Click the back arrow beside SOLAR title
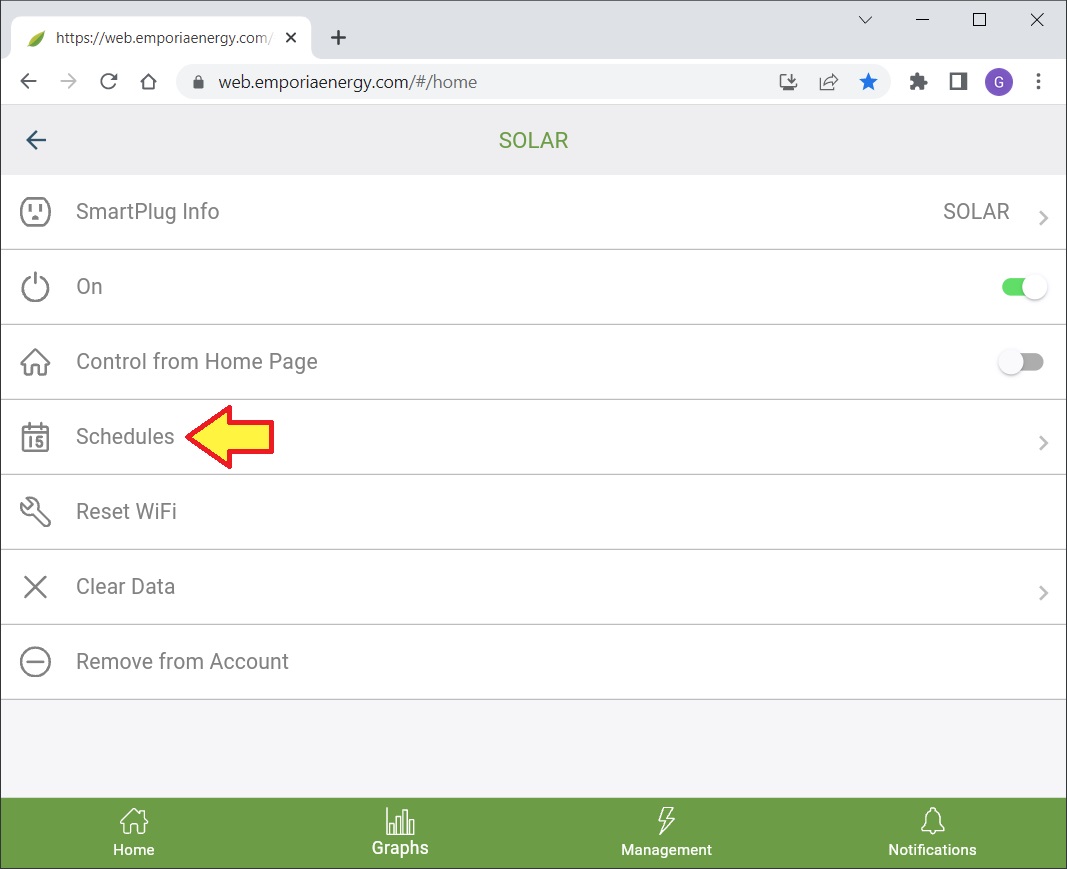Image resolution: width=1067 pixels, height=869 pixels. [x=36, y=140]
